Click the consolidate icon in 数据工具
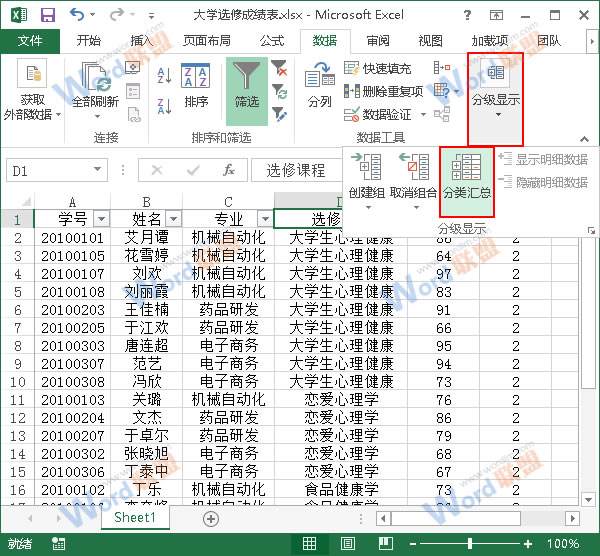The height and width of the screenshot is (556, 600). coord(442,68)
